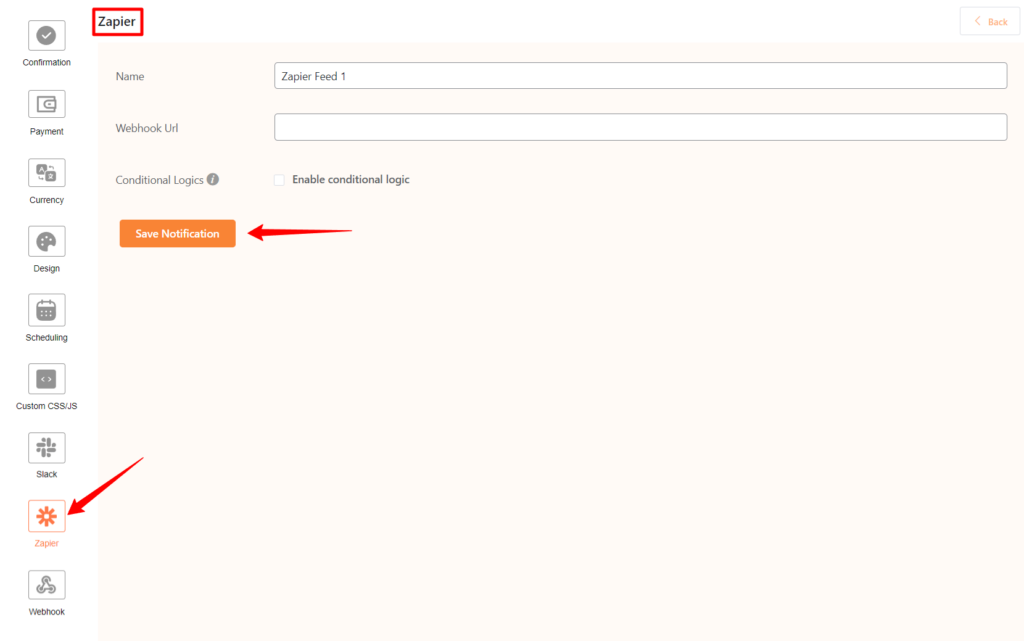Click the Zapier page title
This screenshot has width=1024, height=641.
click(117, 21)
